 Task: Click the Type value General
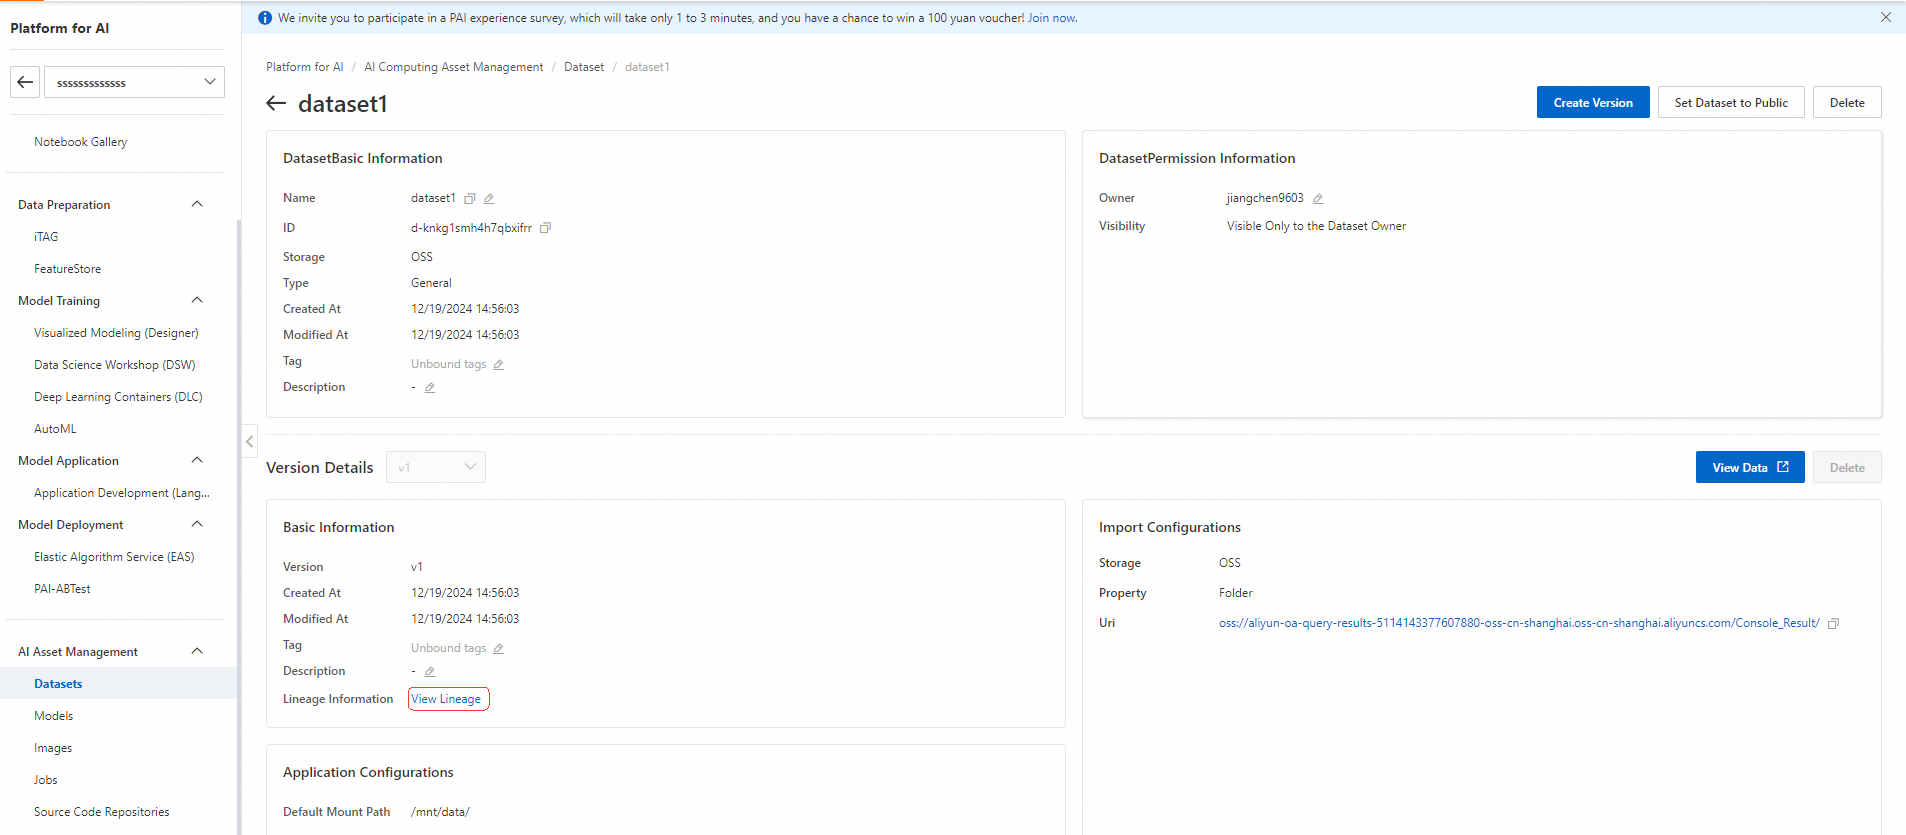click(431, 283)
